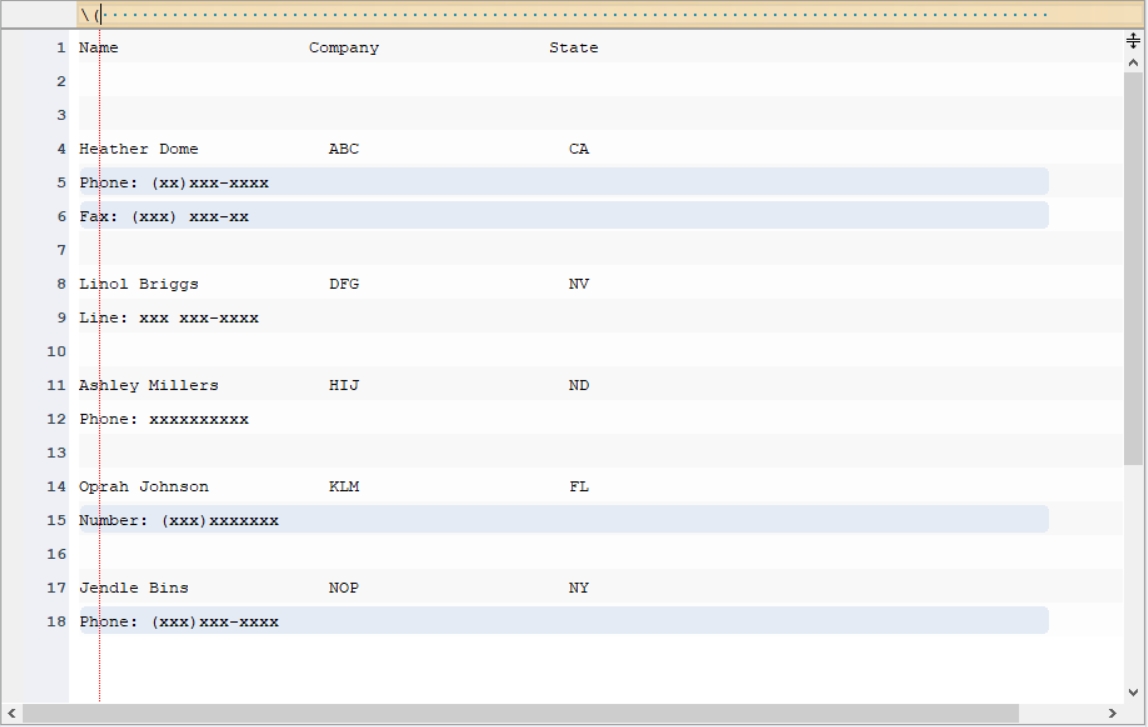
Task: Click the horizontal scrollbar thumb
Action: 521,713
